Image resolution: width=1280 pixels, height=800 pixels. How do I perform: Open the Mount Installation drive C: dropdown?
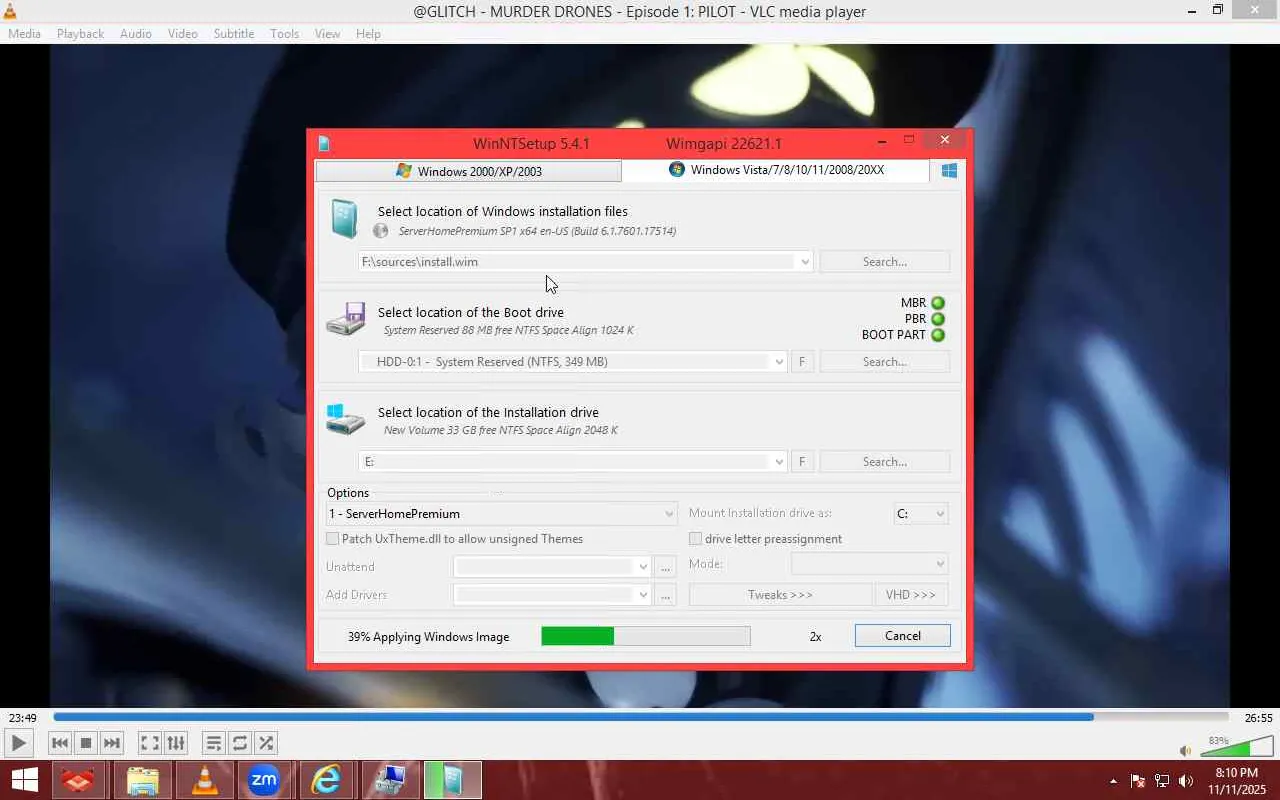point(921,514)
